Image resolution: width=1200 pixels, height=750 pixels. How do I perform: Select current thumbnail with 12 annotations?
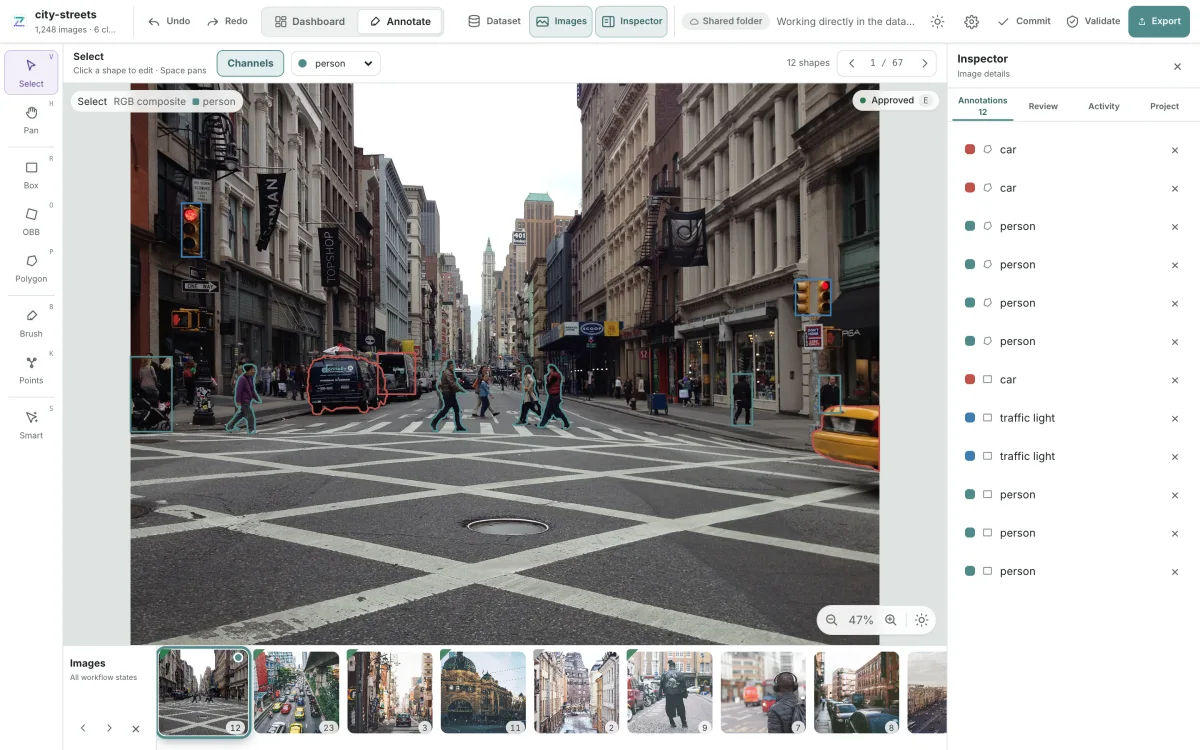(x=203, y=693)
